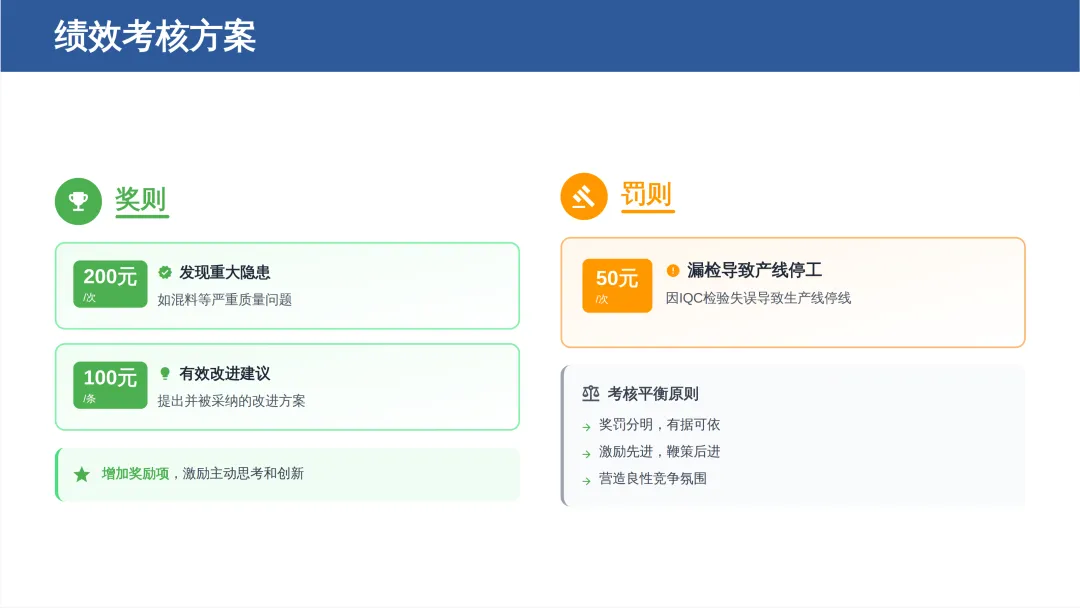Click the checkmark badge beside 发现重大隐患
The width and height of the screenshot is (1080, 608).
point(165,272)
